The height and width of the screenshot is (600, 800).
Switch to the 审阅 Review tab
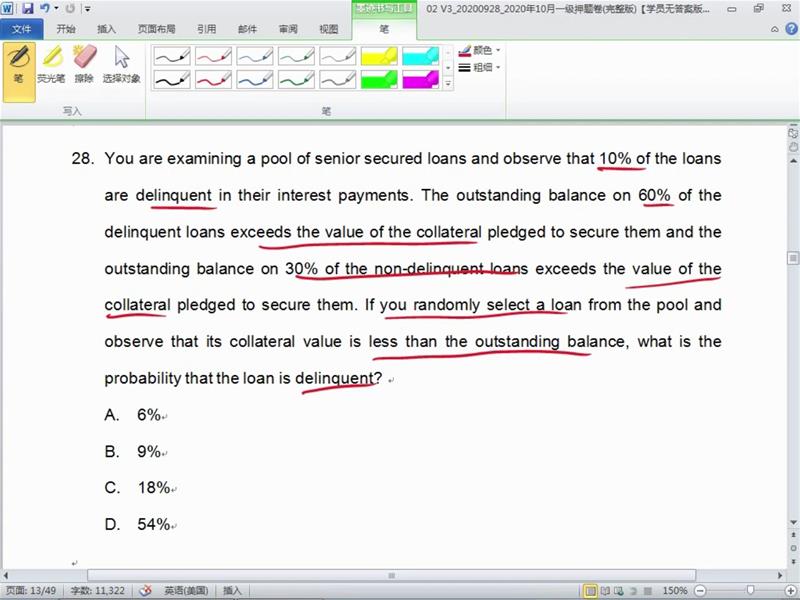(288, 29)
